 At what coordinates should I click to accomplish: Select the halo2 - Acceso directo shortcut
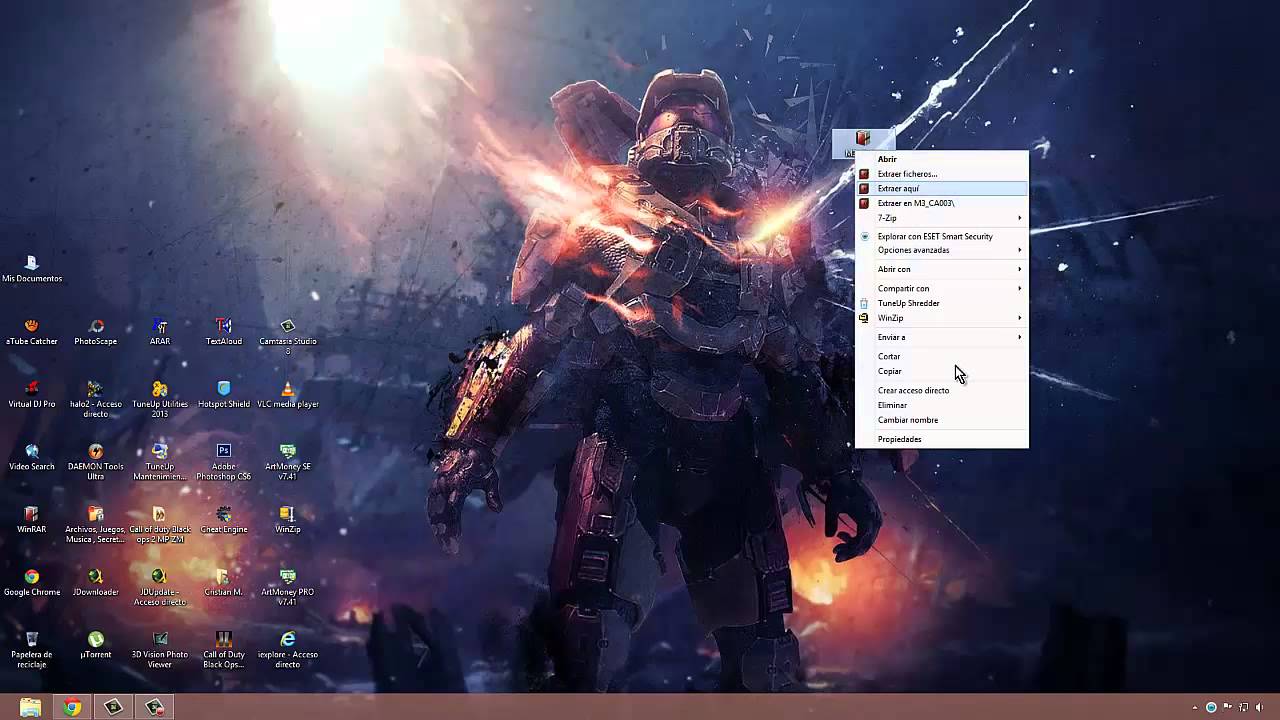[96, 399]
